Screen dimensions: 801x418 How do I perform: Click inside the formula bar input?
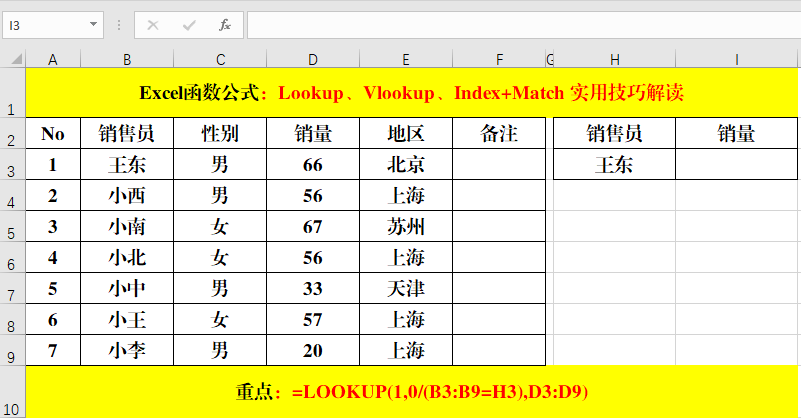pos(524,25)
